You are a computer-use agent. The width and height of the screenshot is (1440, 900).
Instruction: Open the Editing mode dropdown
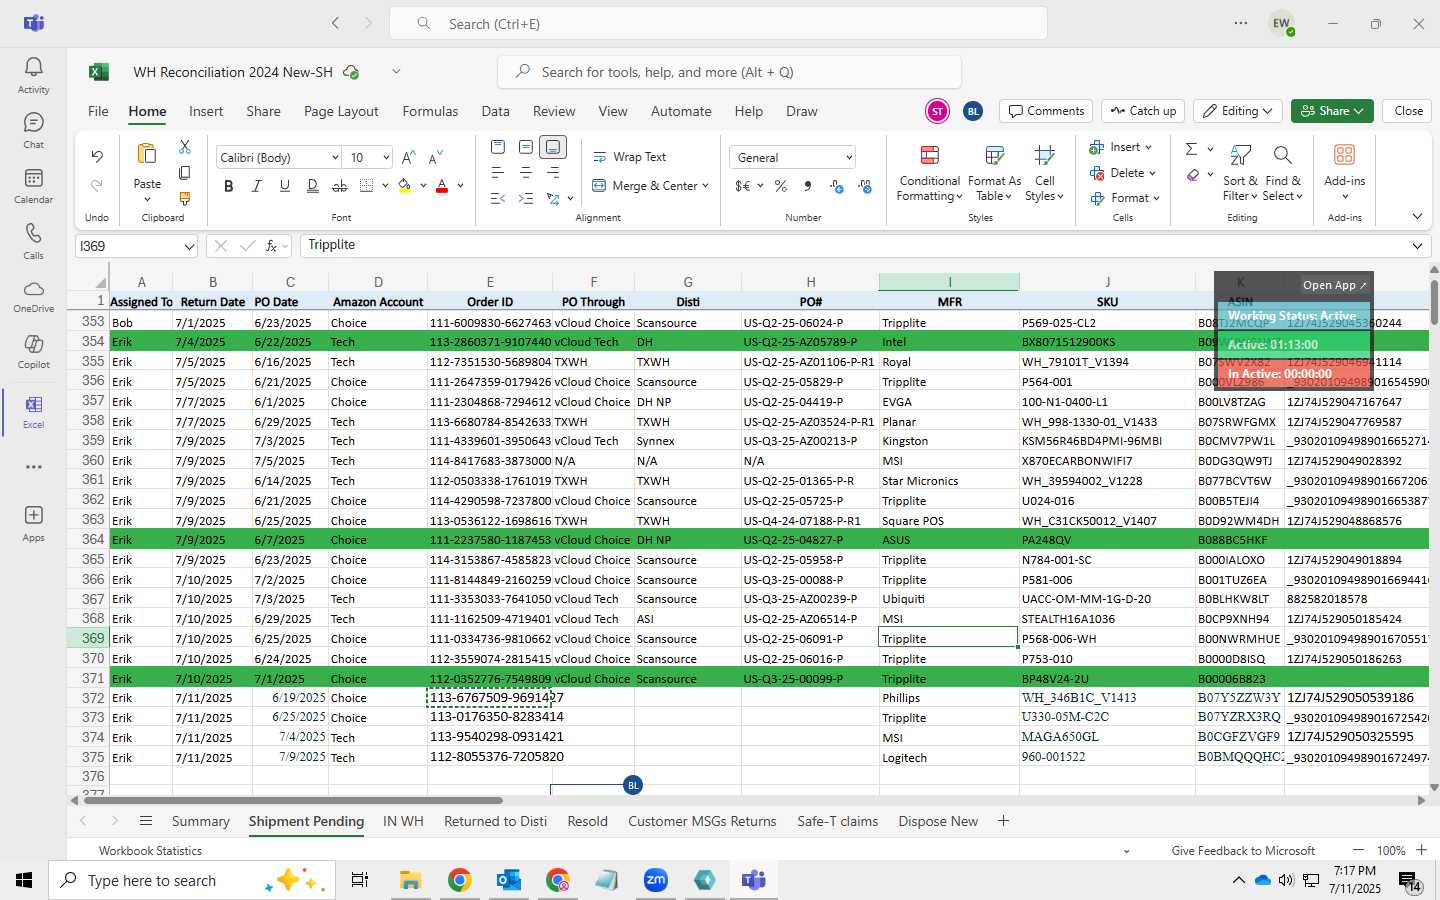coord(1239,111)
